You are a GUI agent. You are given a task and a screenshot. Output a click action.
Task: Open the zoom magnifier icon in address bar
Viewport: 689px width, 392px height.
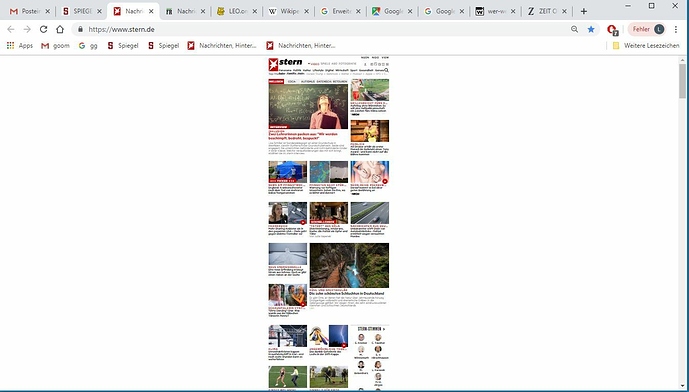574,29
